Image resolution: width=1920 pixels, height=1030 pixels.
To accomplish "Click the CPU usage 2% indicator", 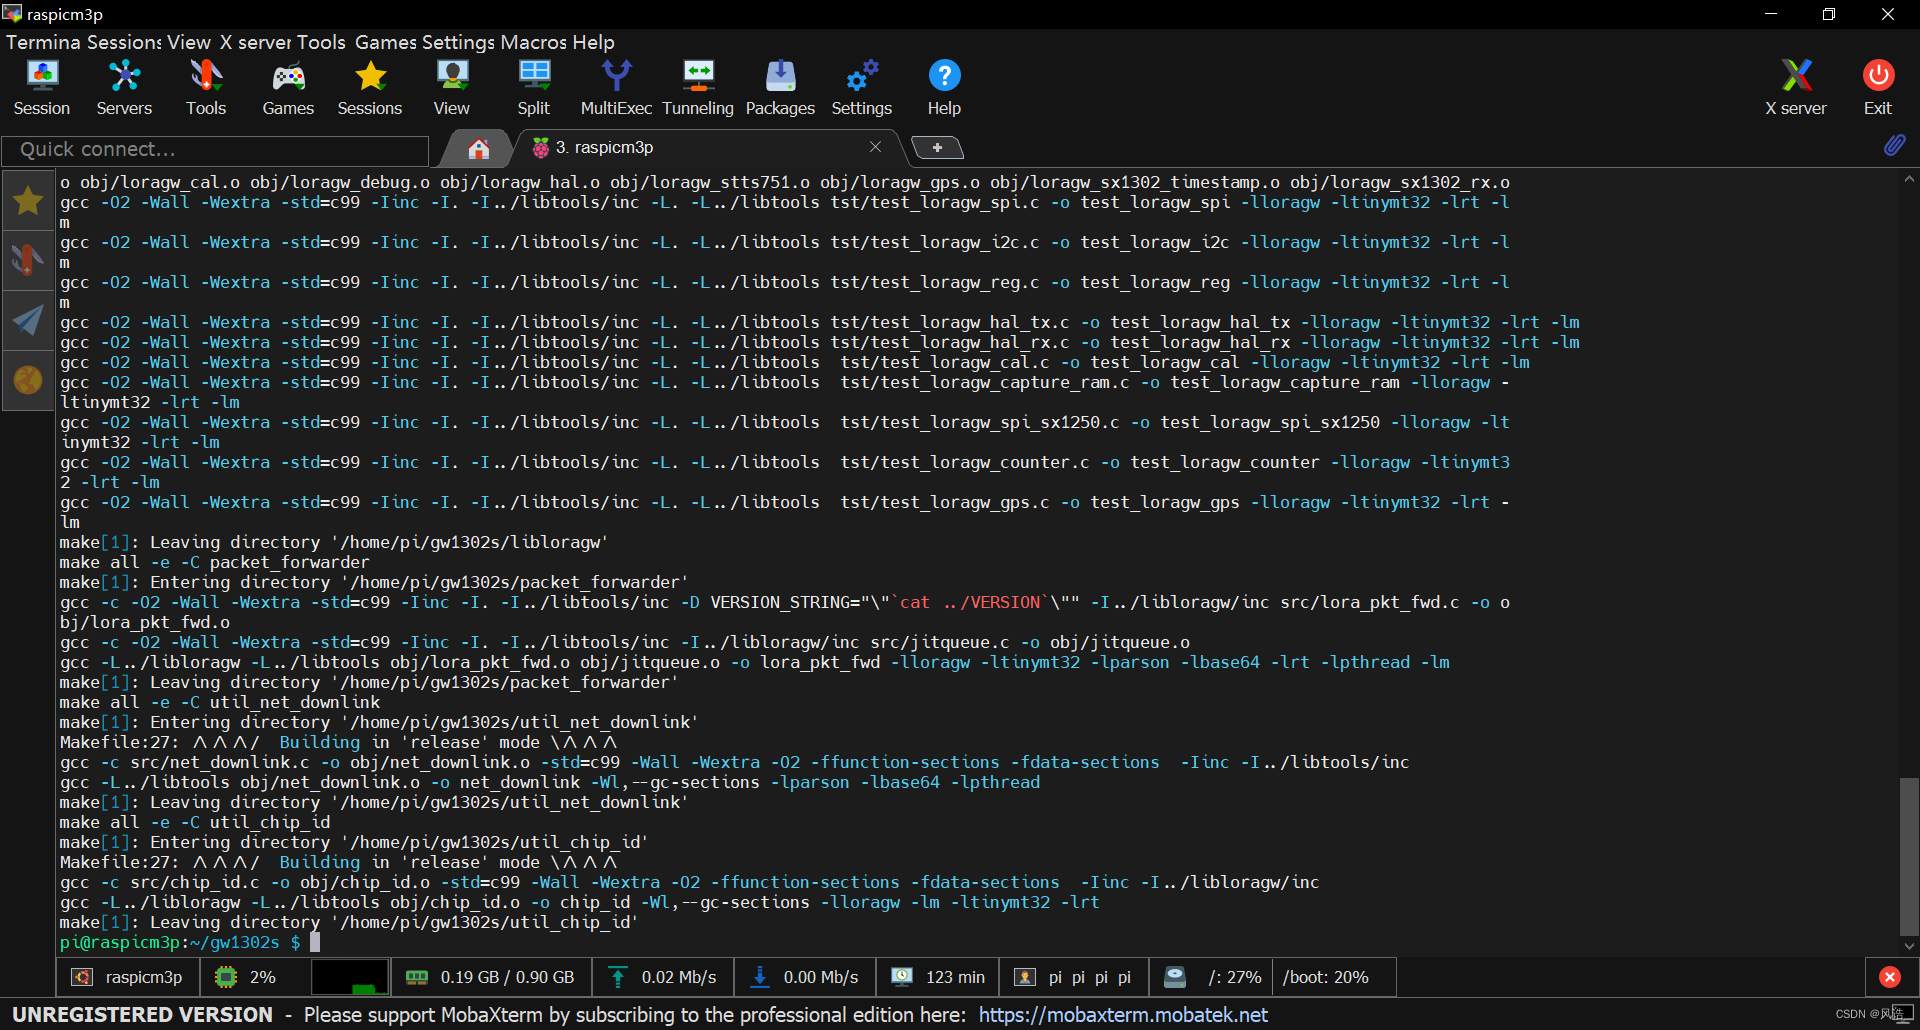I will point(246,977).
